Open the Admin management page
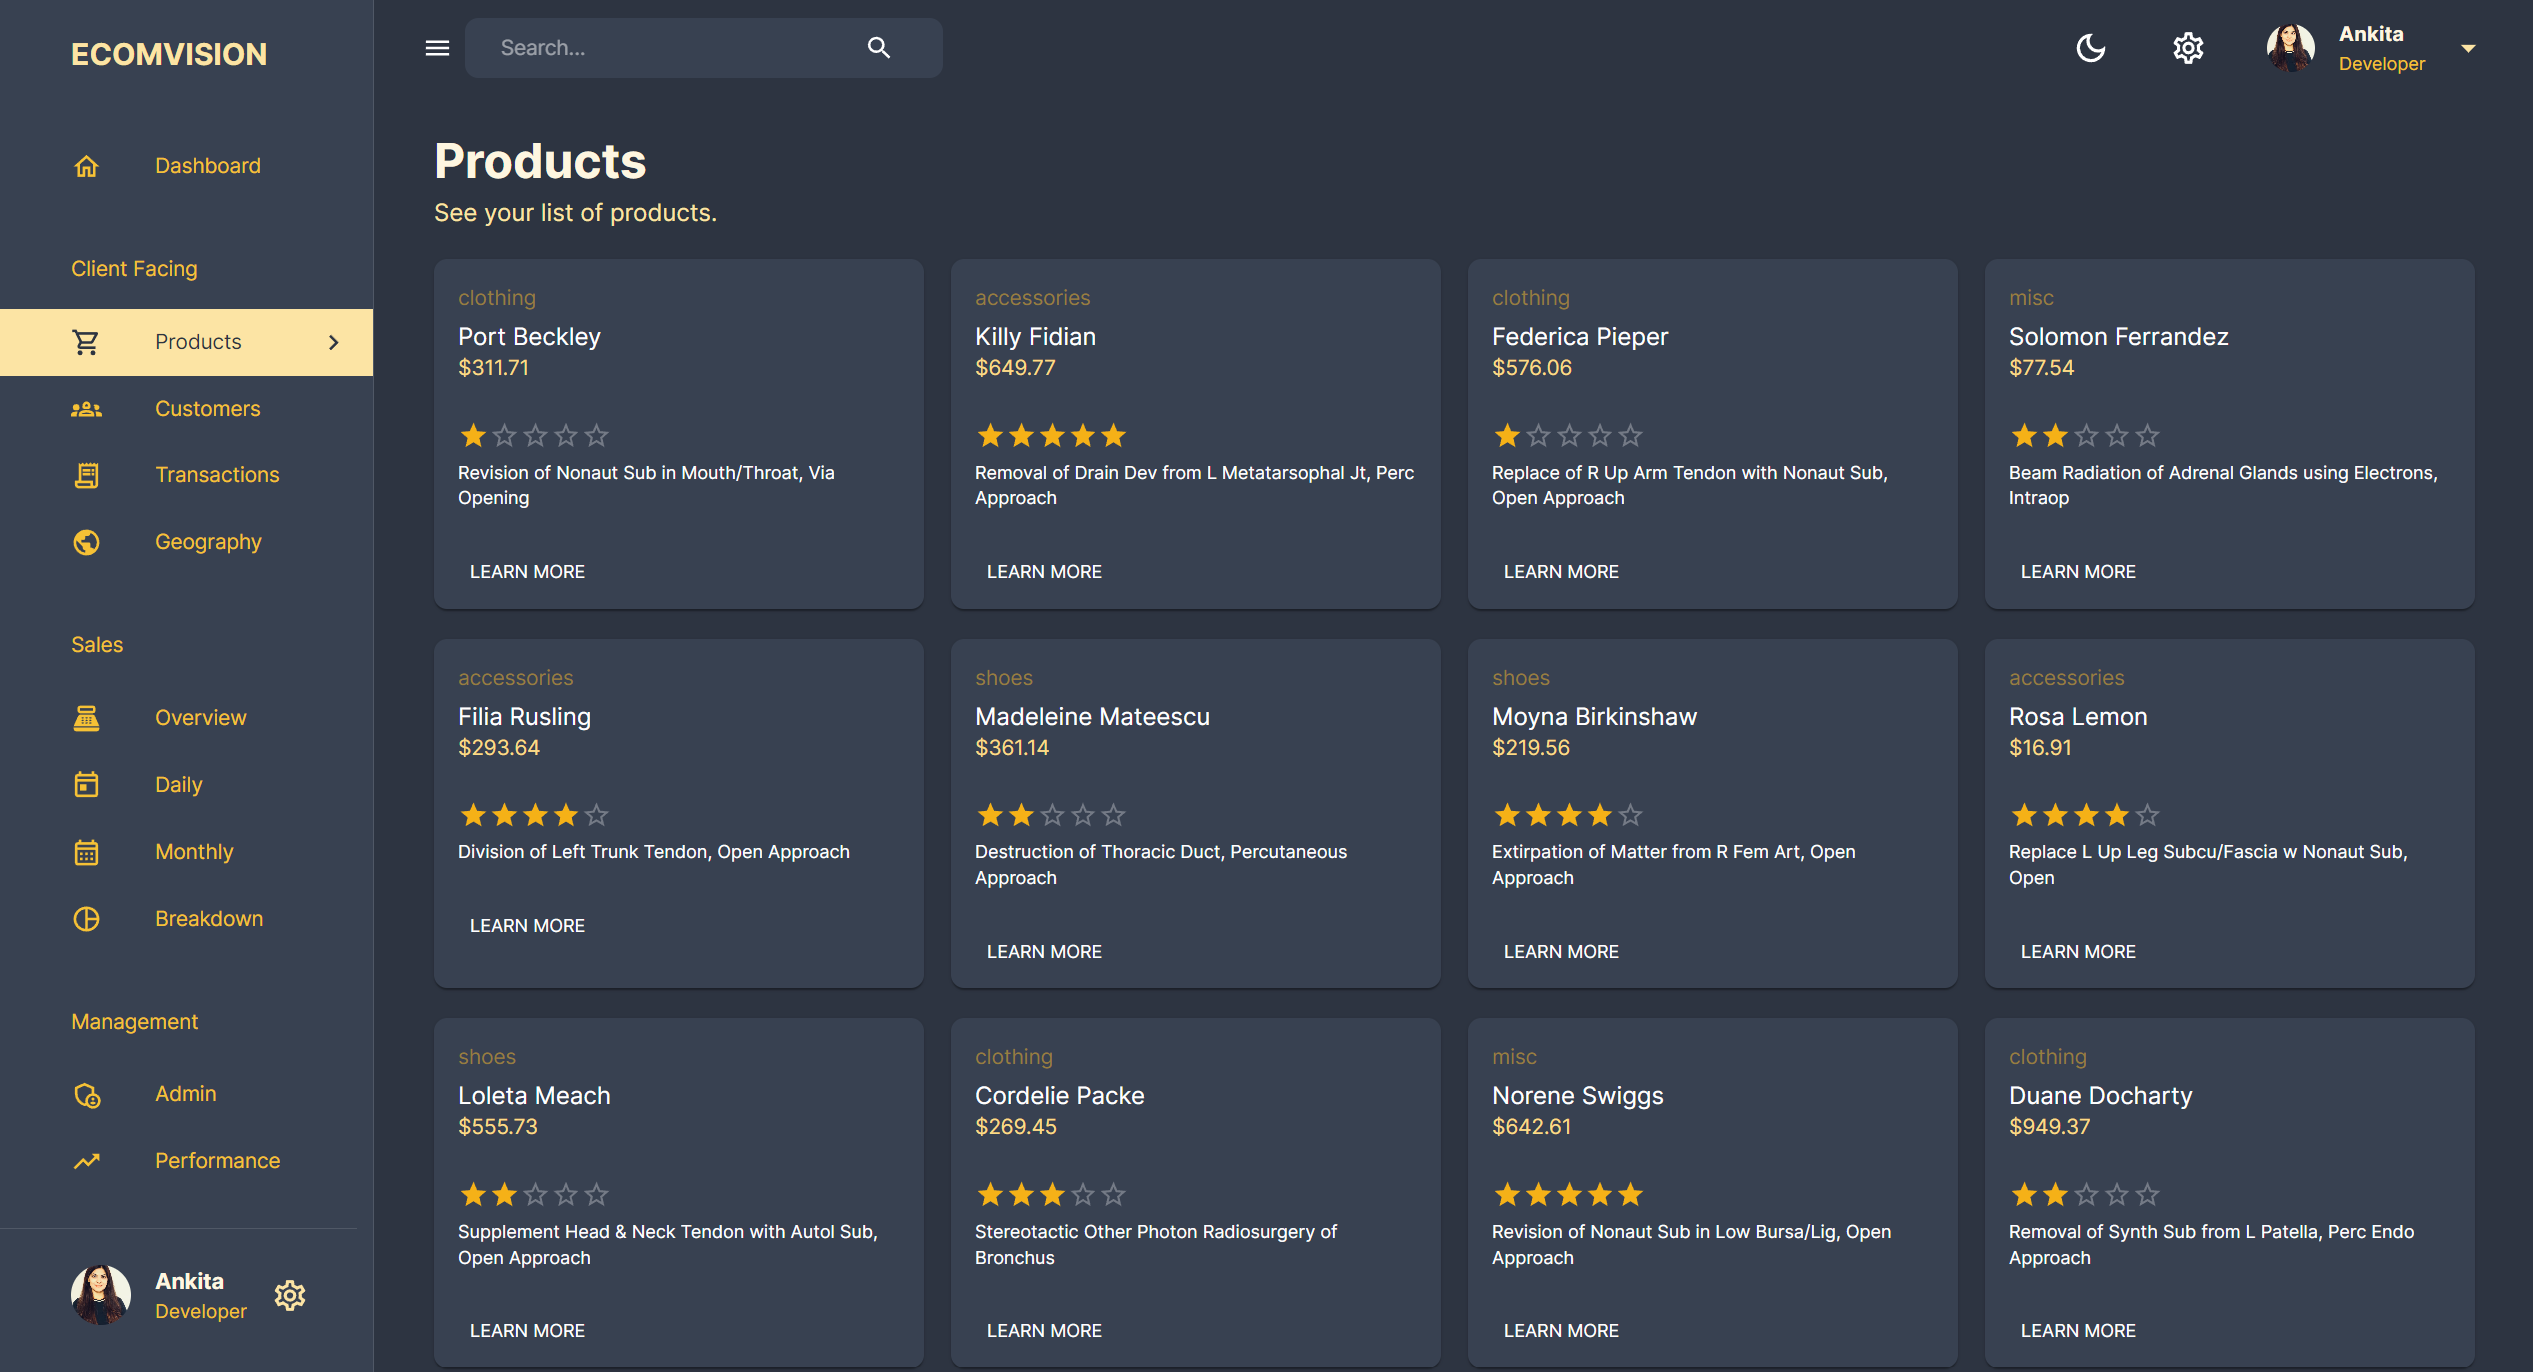The image size is (2533, 1372). (186, 1095)
